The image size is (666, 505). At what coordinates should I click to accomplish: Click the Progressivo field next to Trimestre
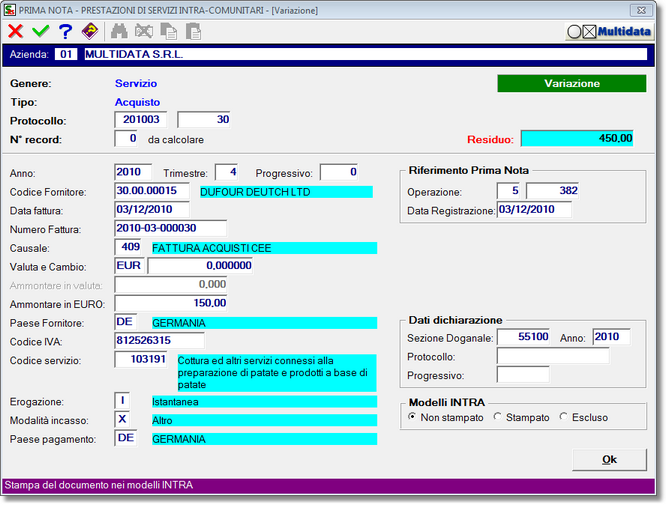tap(339, 172)
